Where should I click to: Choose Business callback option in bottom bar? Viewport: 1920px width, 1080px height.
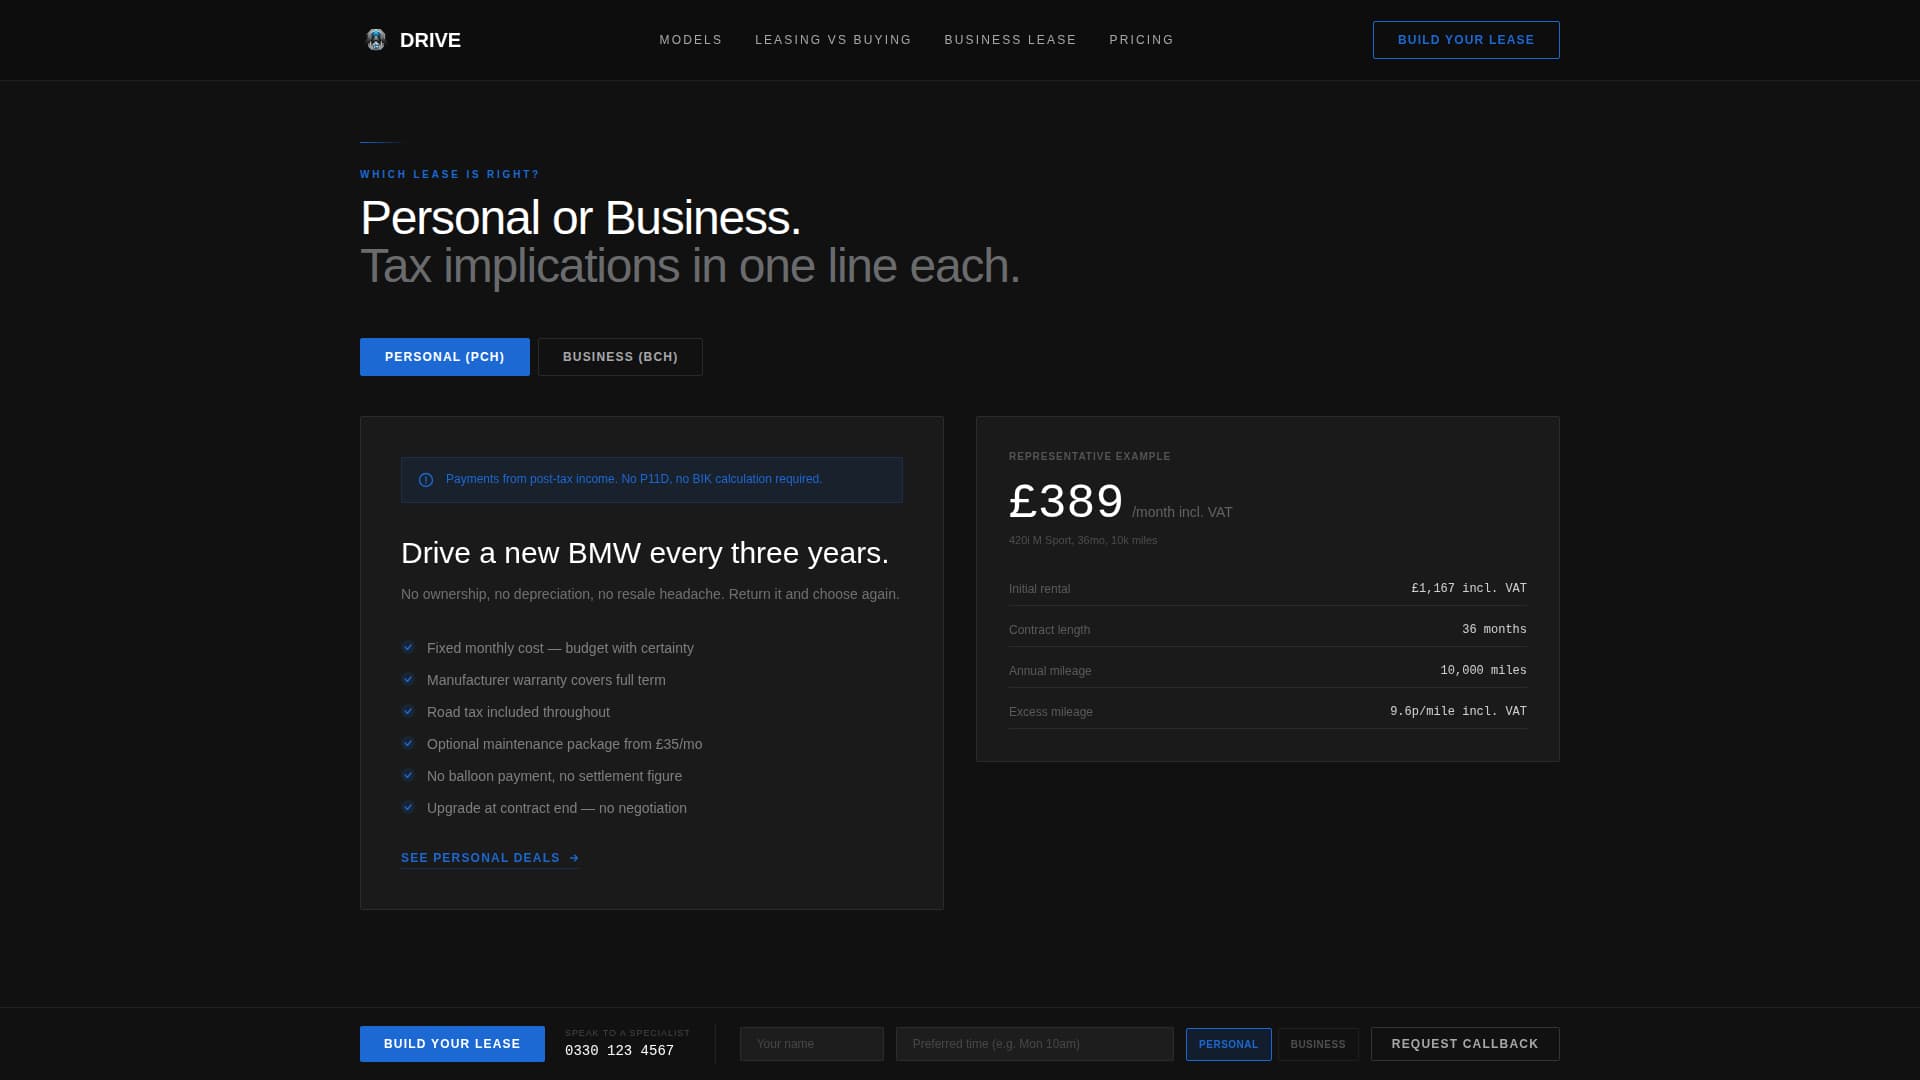[x=1318, y=1044]
